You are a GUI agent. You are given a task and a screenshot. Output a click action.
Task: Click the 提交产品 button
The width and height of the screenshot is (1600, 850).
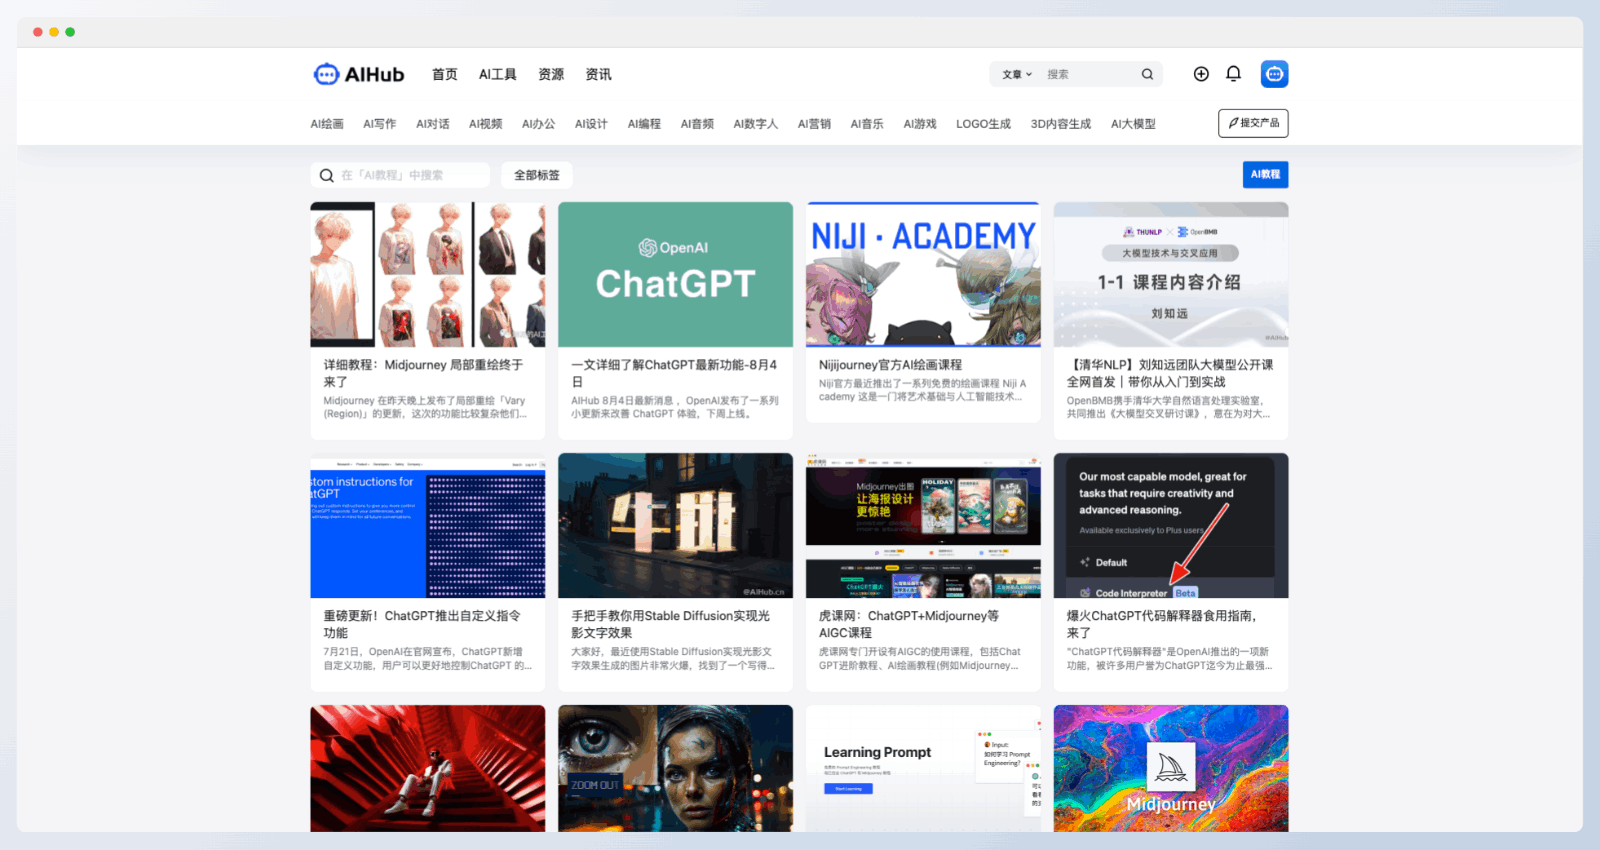pyautogui.click(x=1253, y=123)
